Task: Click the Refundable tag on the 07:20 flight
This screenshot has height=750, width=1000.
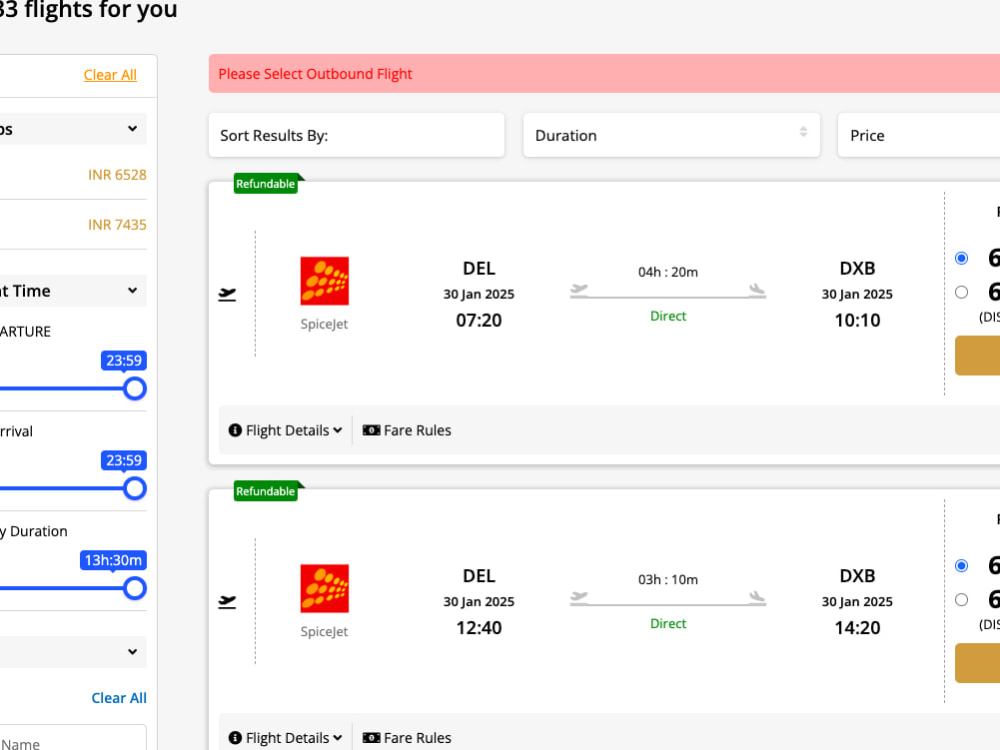Action: (266, 184)
